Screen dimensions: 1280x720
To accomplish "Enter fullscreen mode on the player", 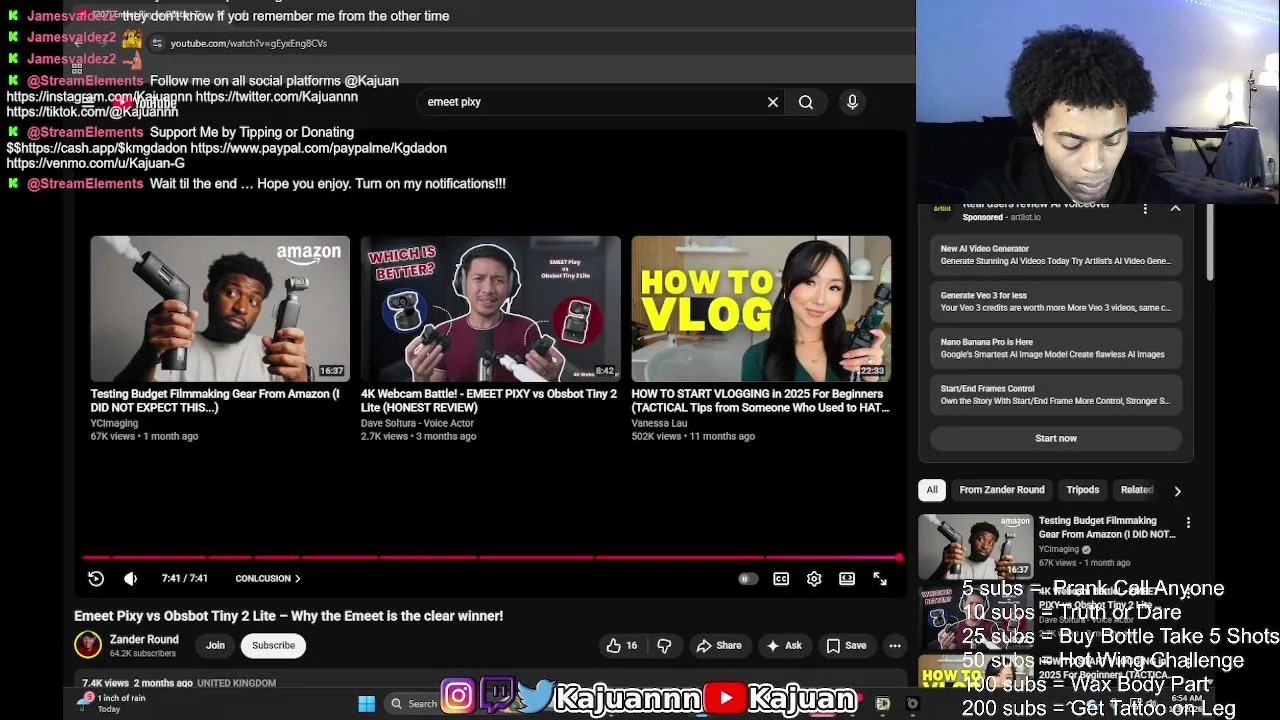I will (880, 578).
